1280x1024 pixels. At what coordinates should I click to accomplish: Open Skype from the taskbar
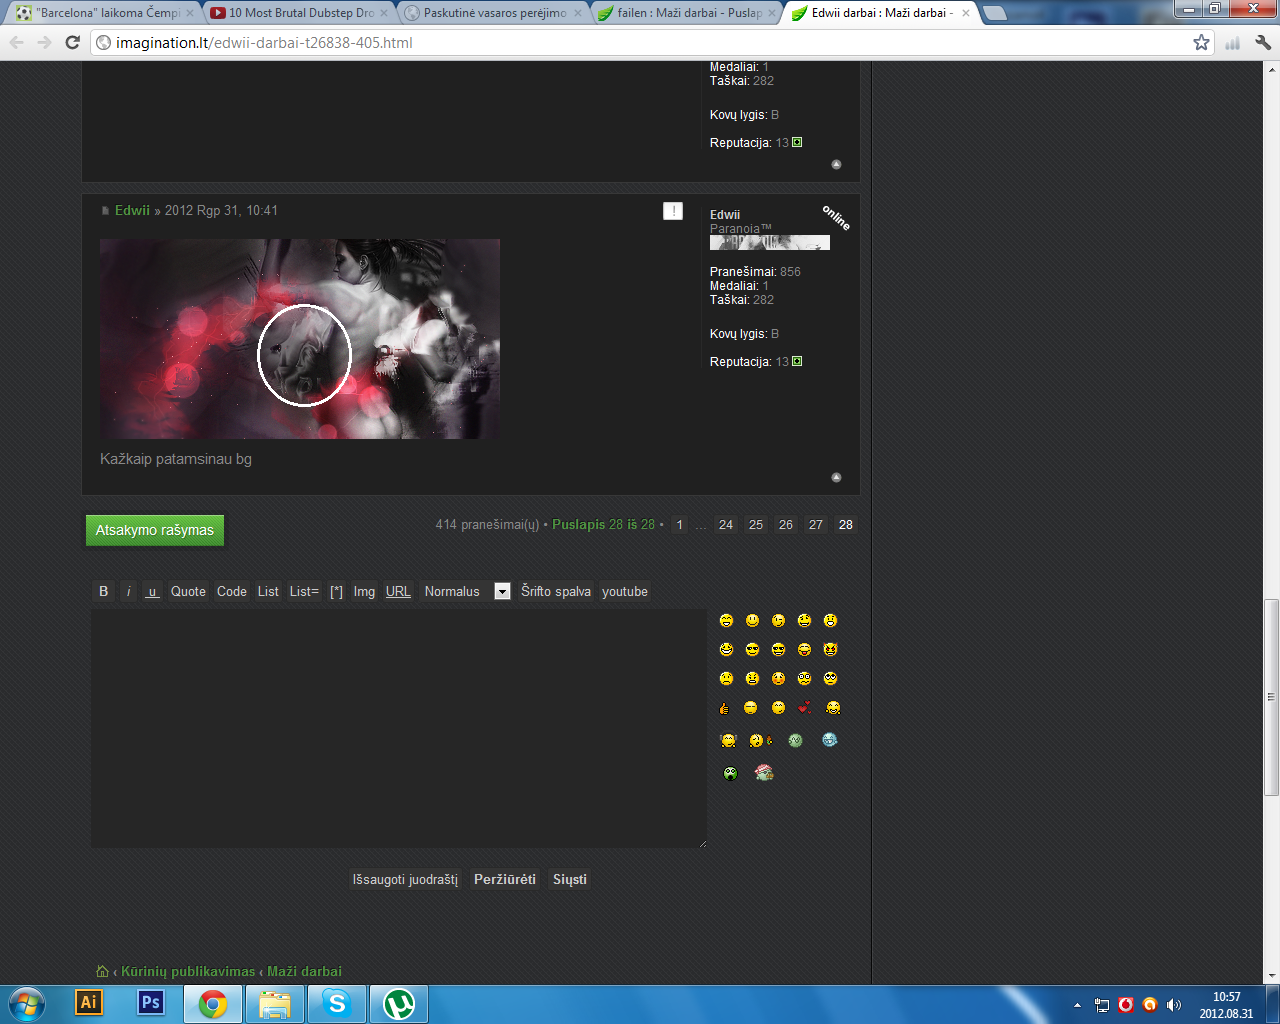point(337,1003)
